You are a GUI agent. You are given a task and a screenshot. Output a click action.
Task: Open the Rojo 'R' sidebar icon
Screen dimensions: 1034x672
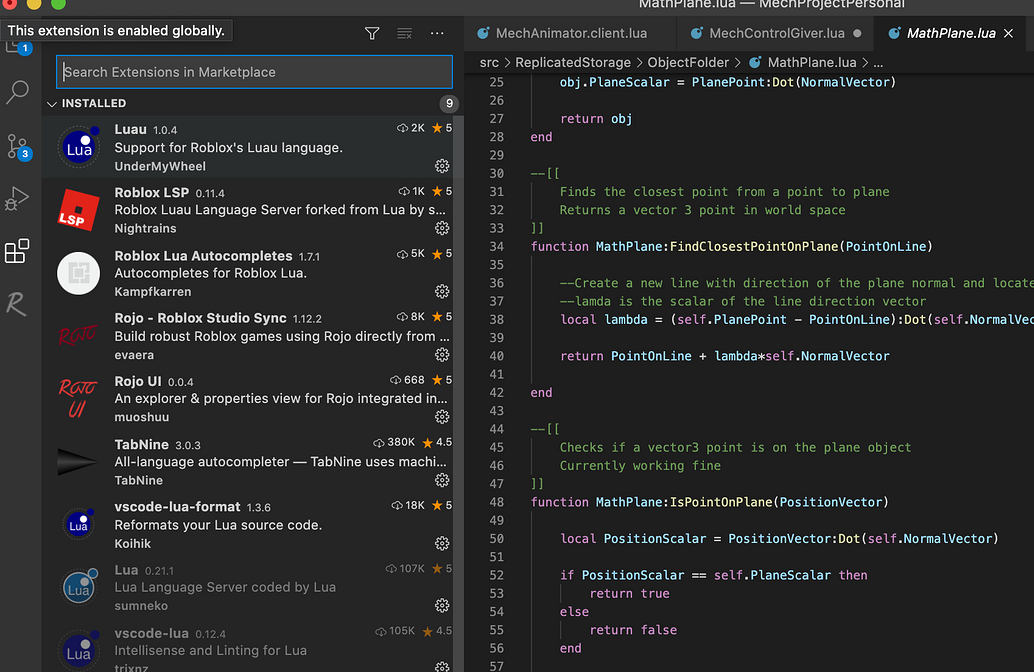[17, 304]
